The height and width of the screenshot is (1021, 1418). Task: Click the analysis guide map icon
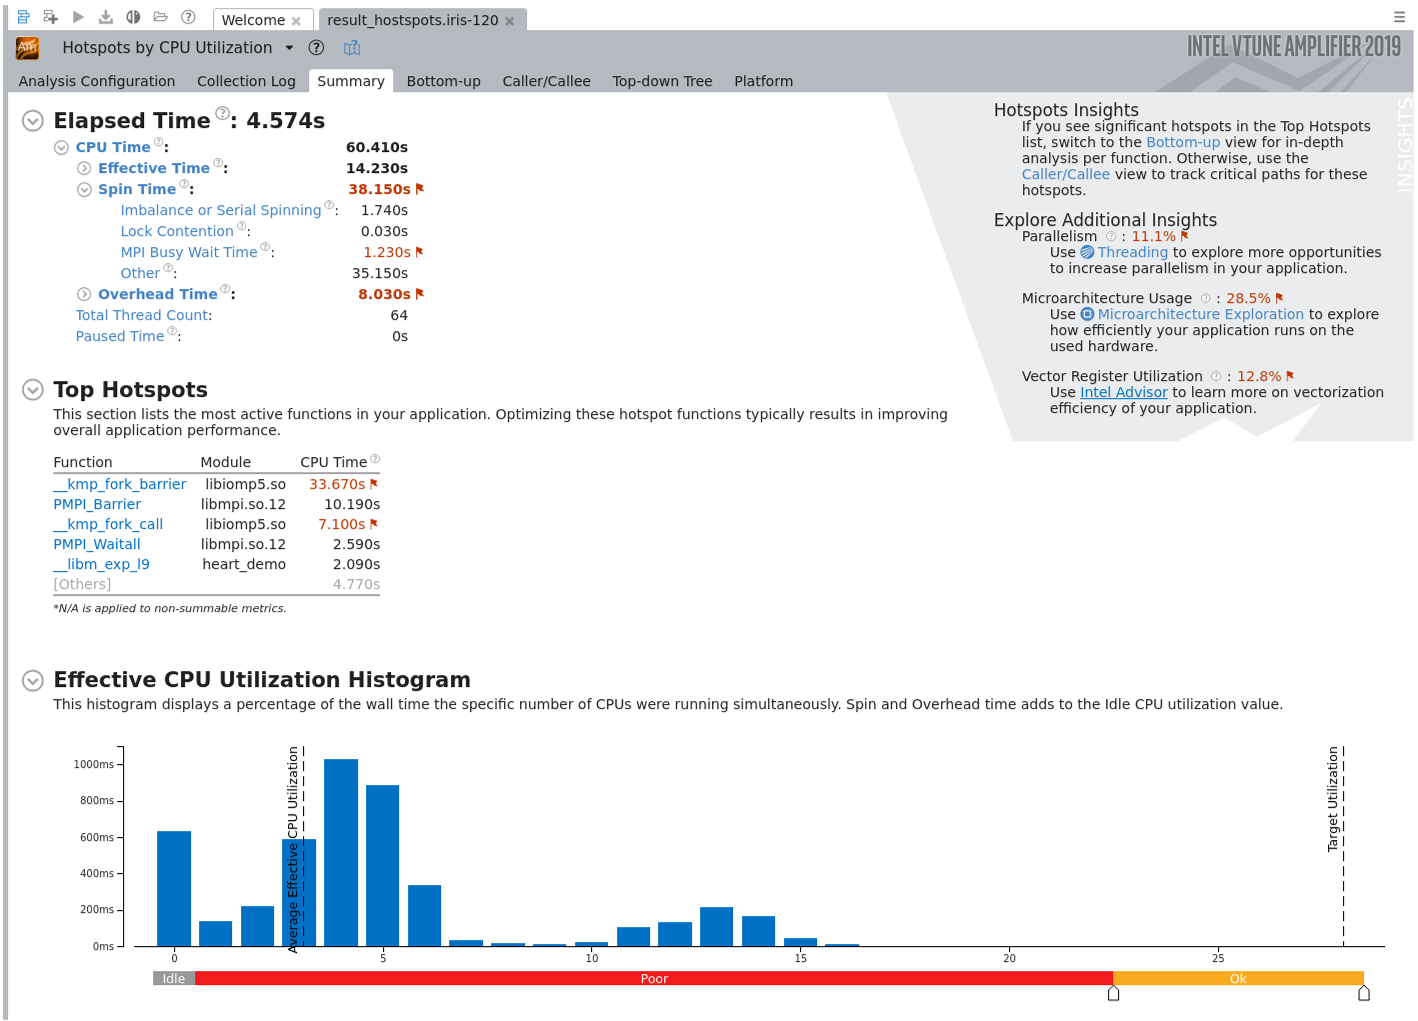352,48
